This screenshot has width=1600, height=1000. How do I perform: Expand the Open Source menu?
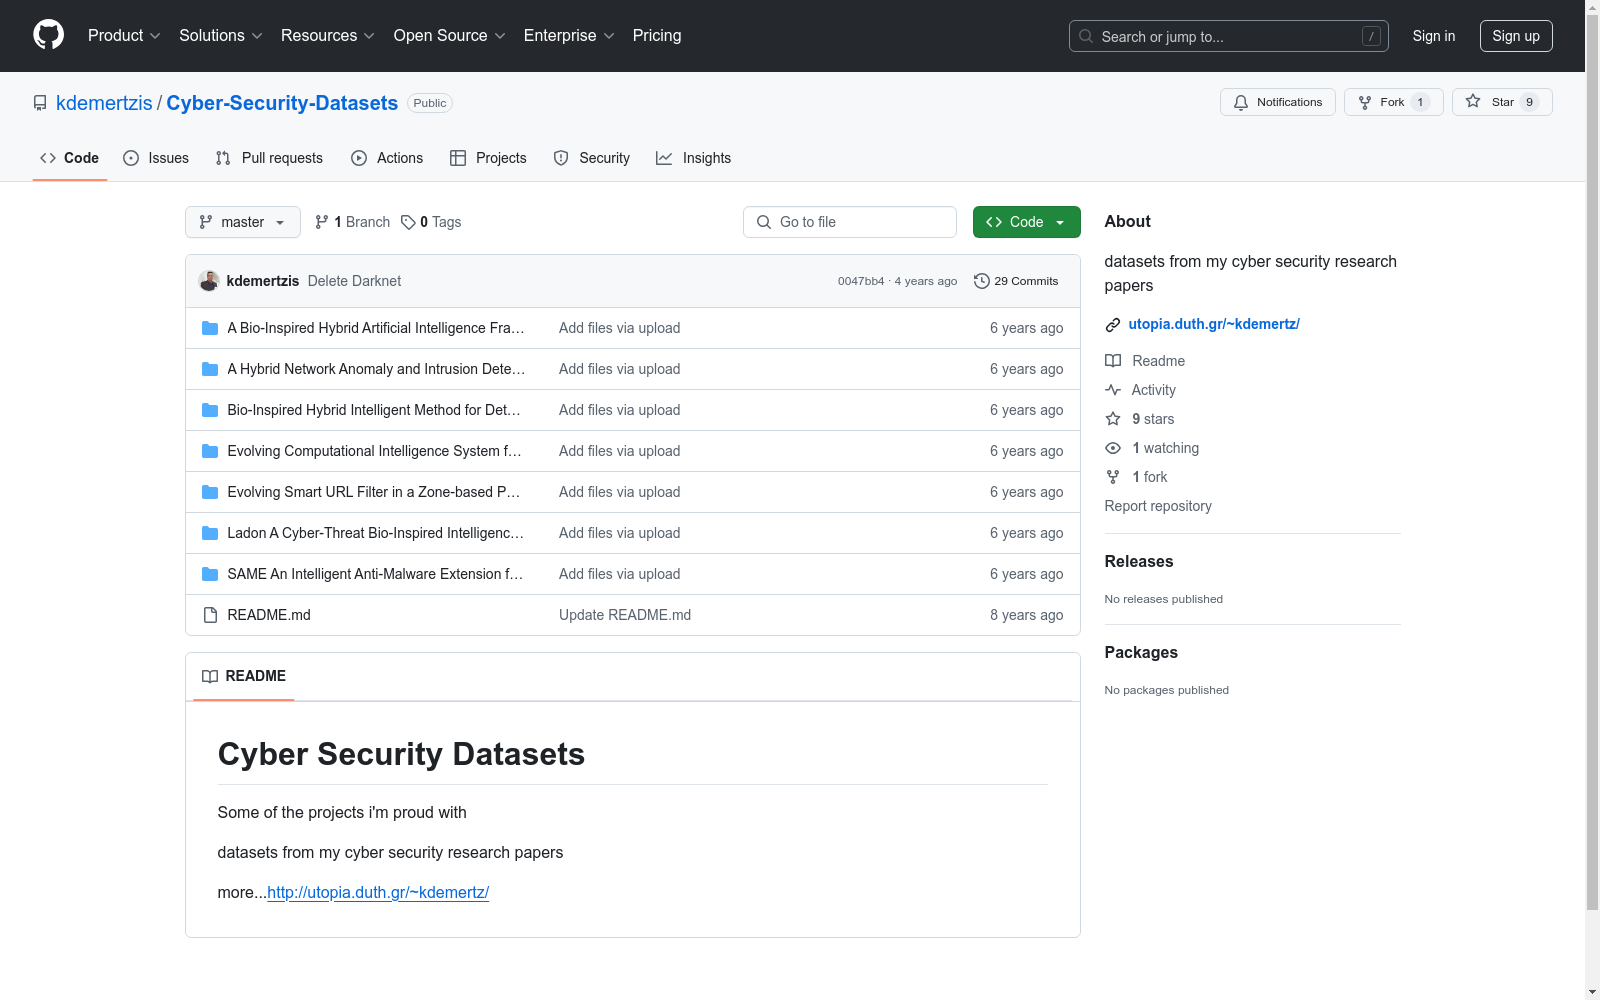450,36
